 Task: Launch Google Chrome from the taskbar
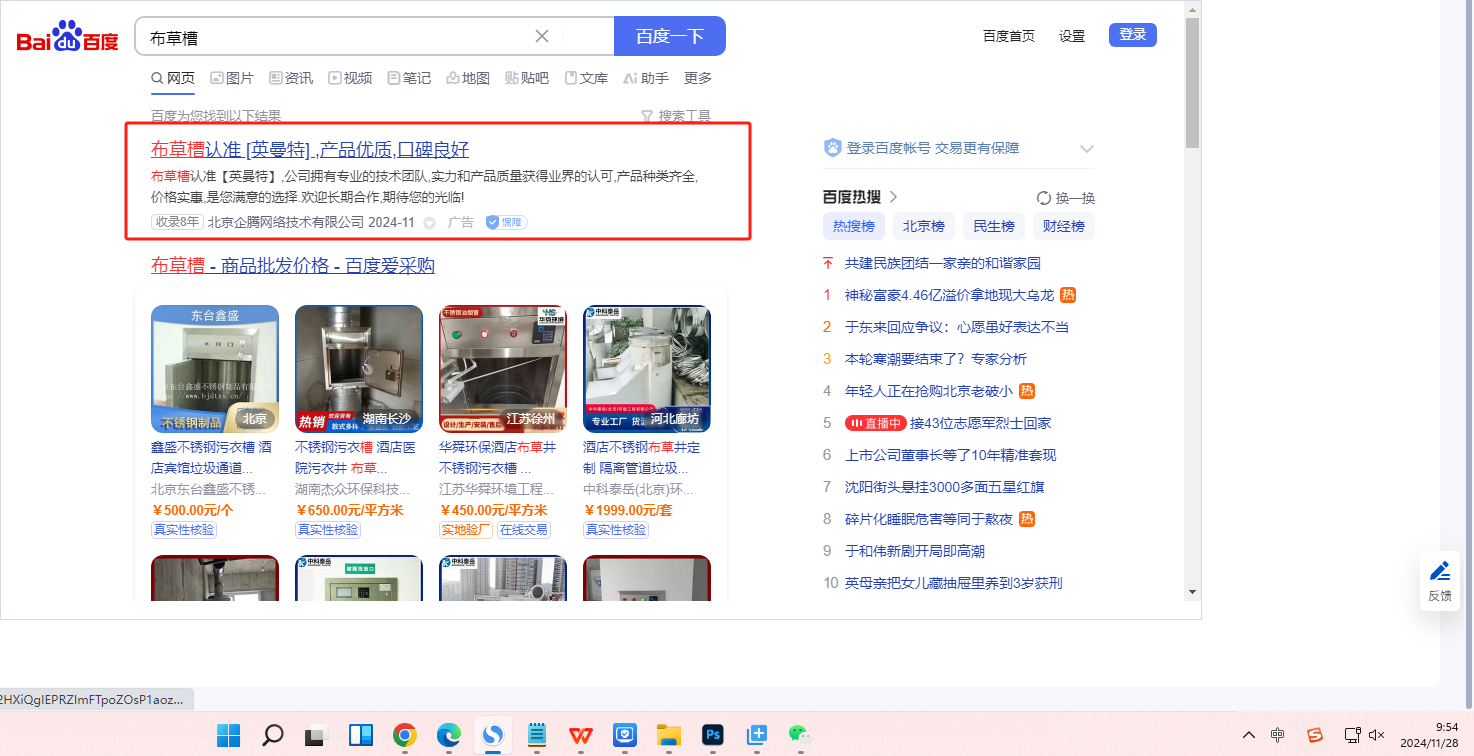[x=404, y=735]
